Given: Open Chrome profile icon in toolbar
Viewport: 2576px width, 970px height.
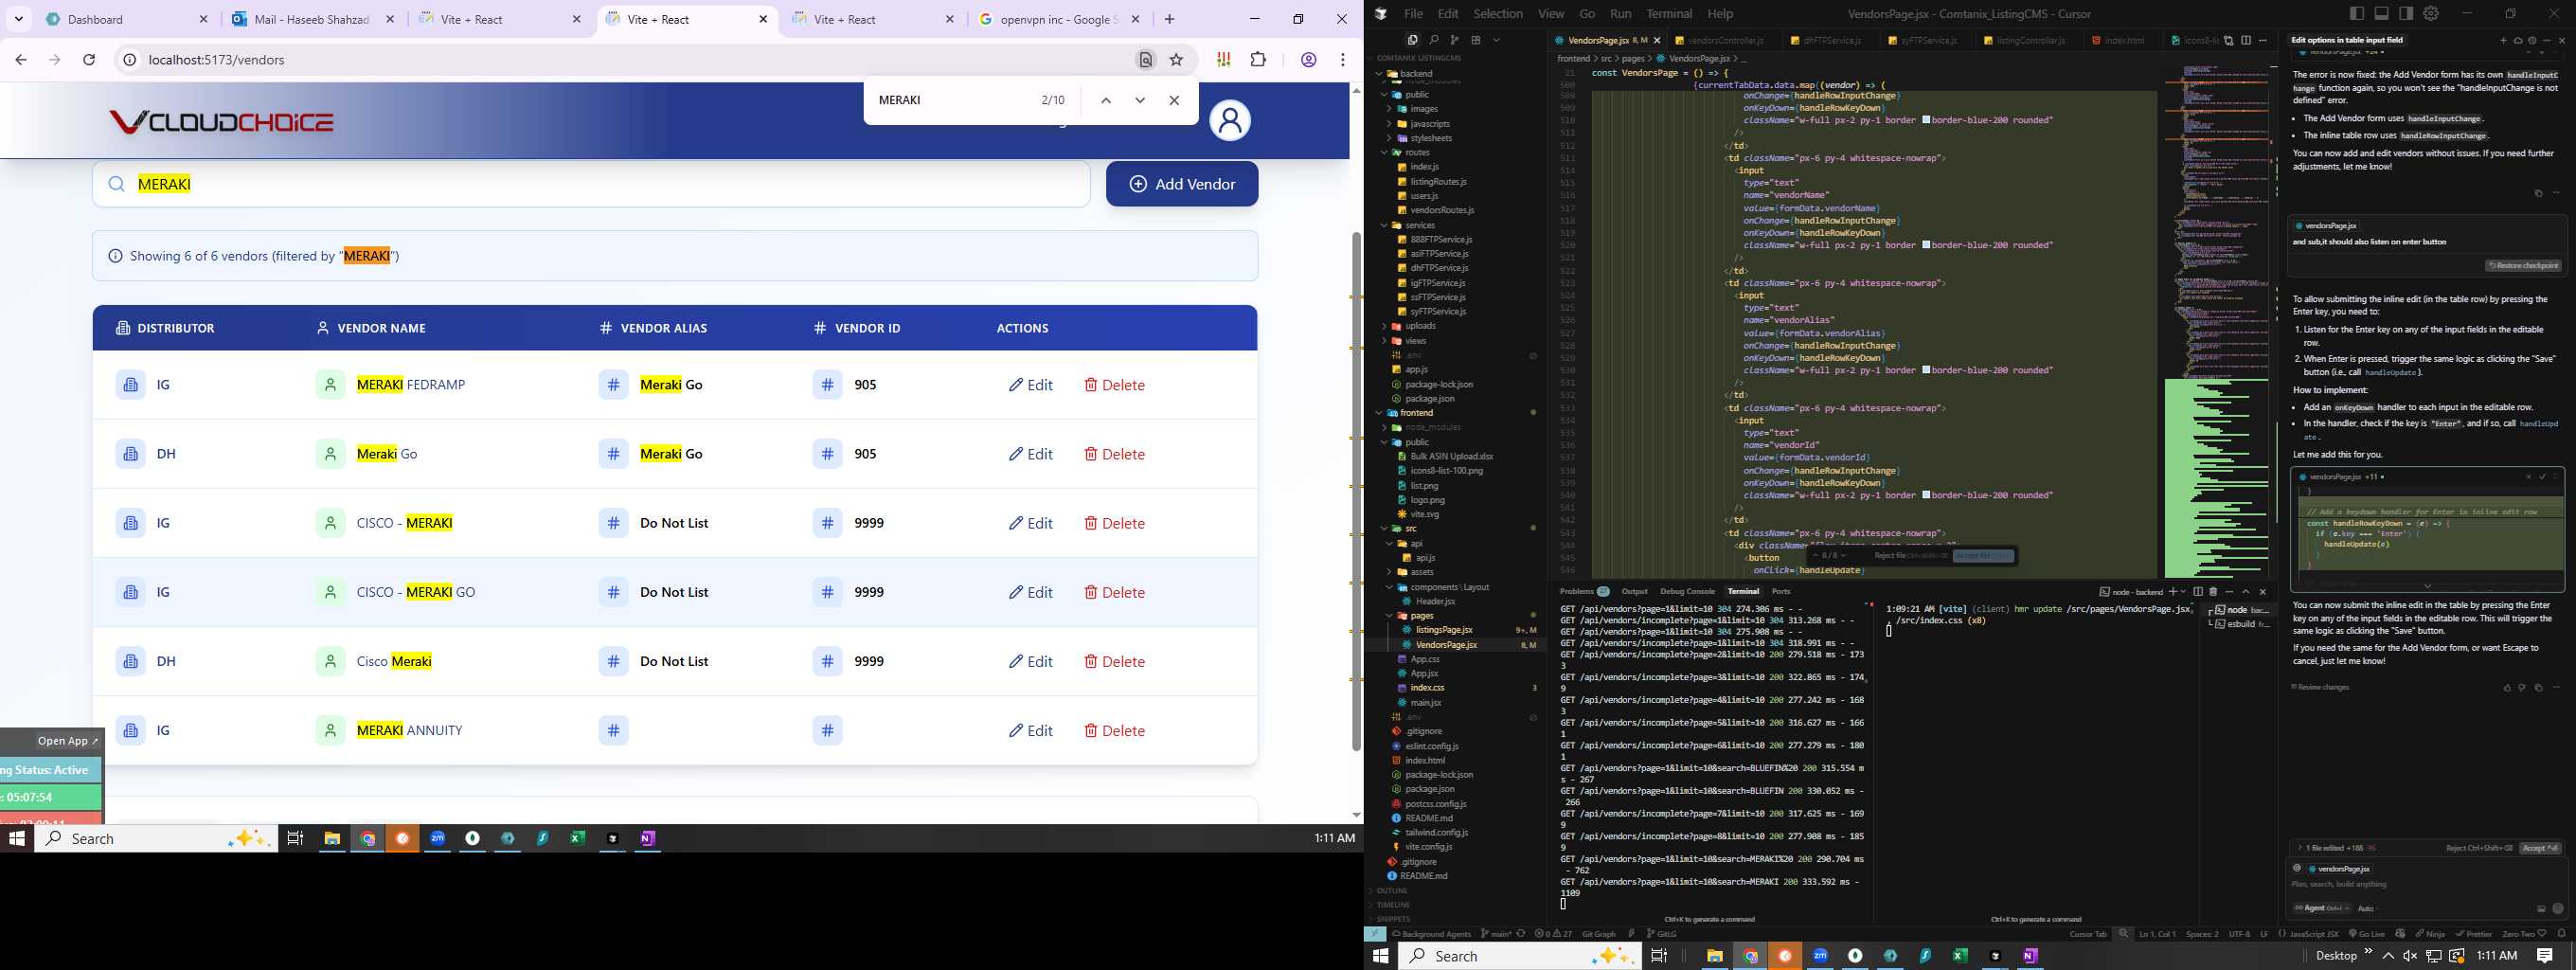Looking at the screenshot, I should pos(1308,60).
